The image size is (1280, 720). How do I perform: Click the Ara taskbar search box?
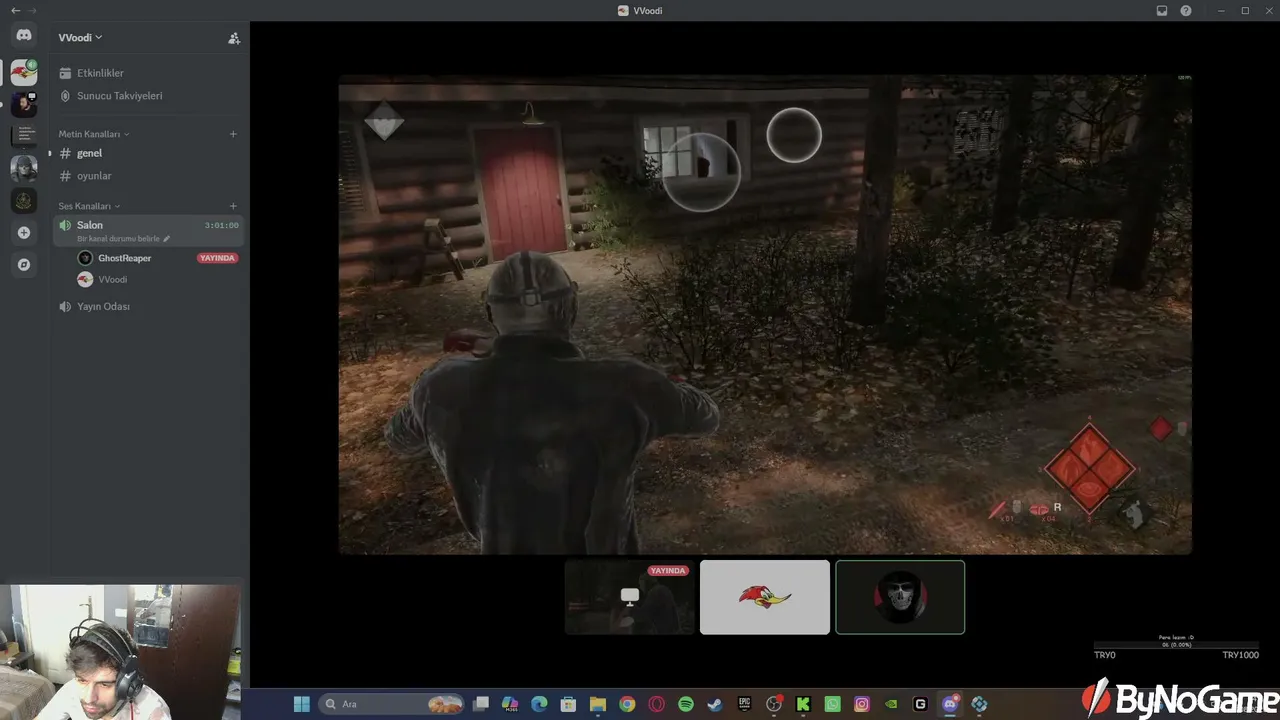point(392,704)
